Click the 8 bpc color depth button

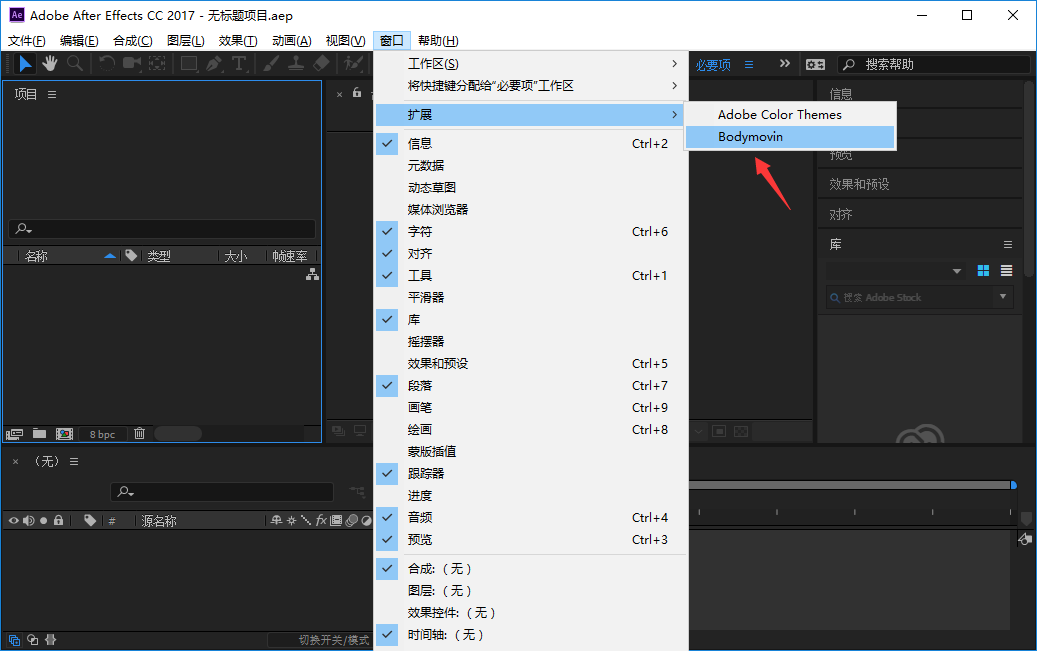pos(103,434)
